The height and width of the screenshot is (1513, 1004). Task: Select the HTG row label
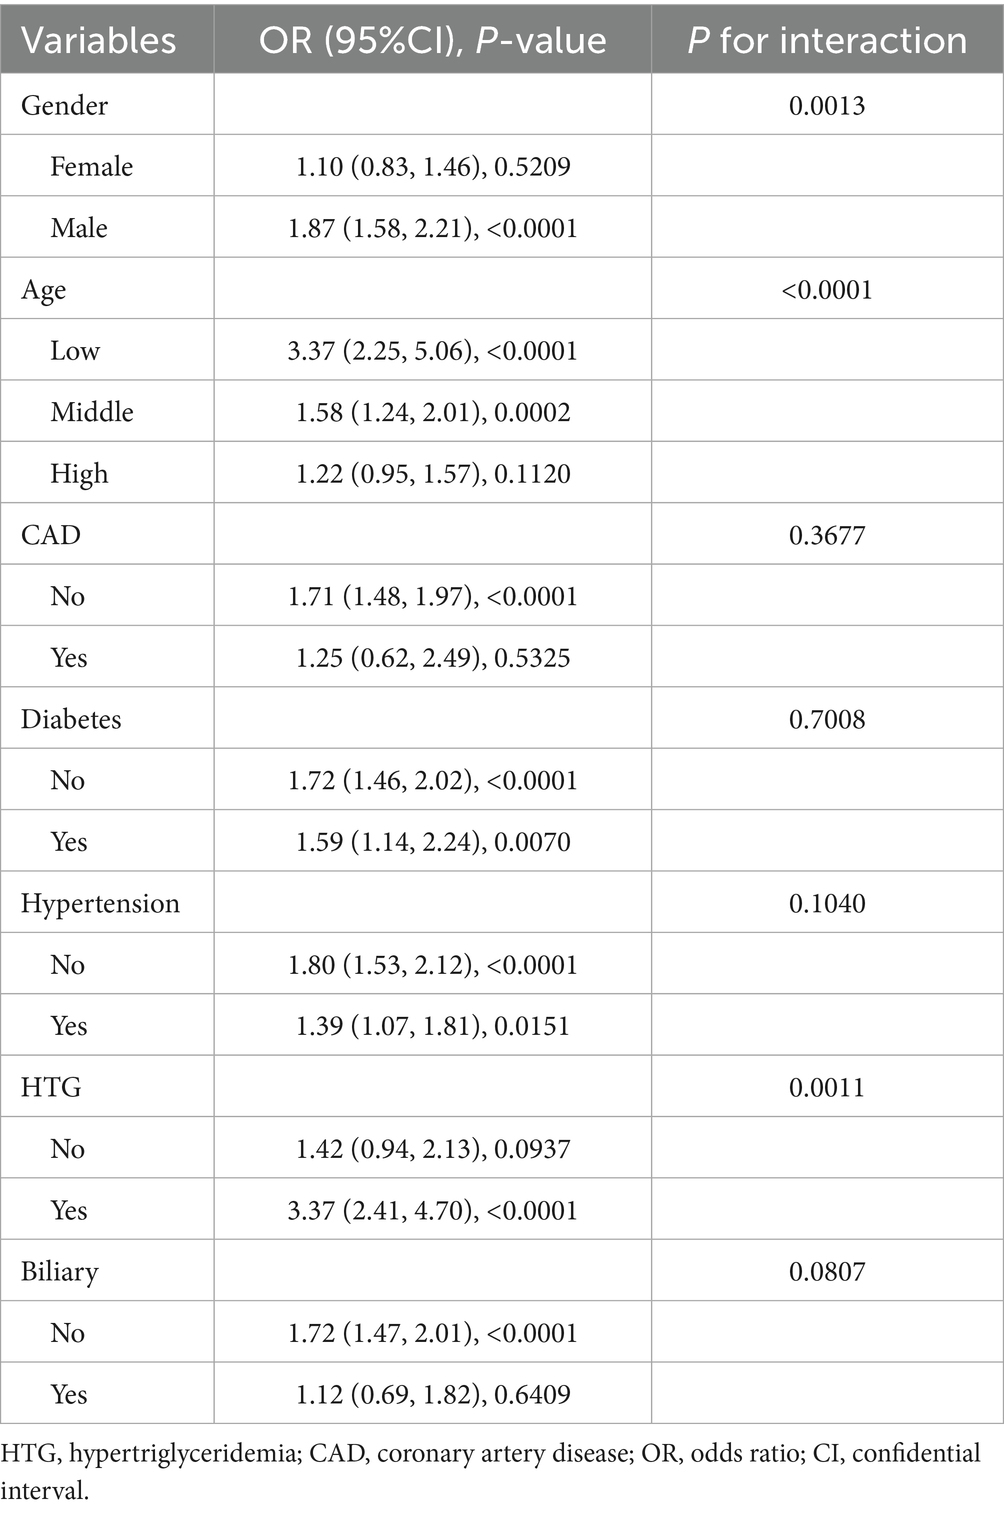tap(51, 1087)
